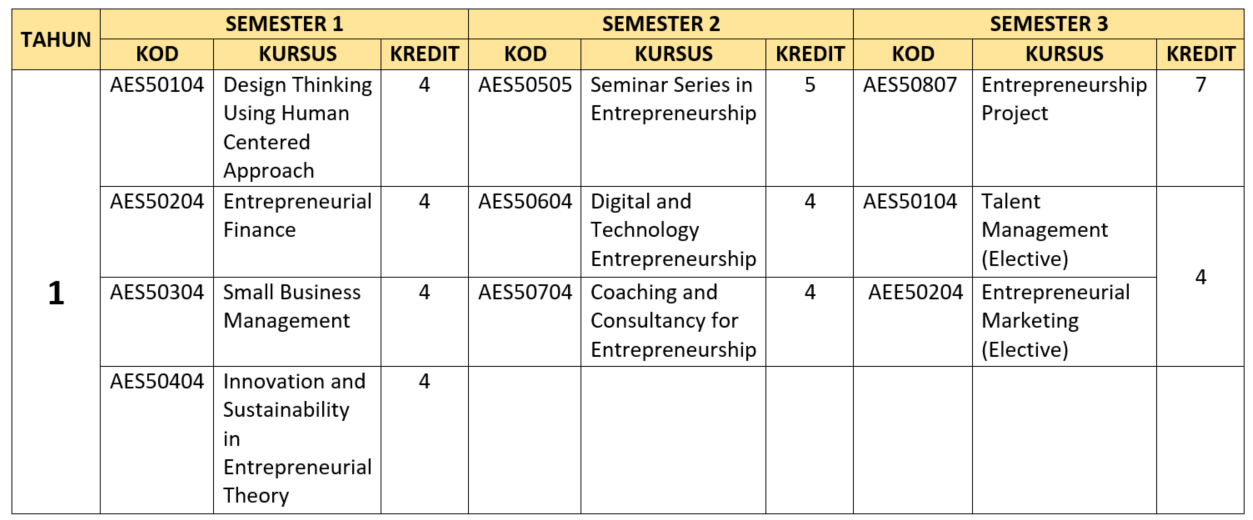Select the Entrepreneurship Project course cell
The width and height of the screenshot is (1253, 520).
(x=1063, y=100)
